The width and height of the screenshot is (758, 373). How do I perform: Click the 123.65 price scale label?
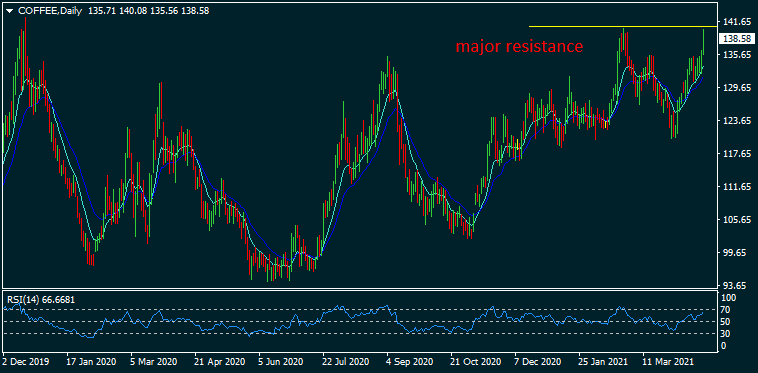737,121
